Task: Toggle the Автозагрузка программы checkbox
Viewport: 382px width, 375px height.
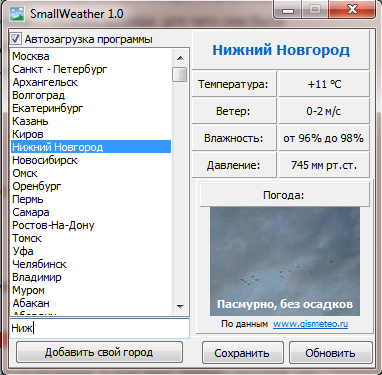Action: pyautogui.click(x=15, y=39)
